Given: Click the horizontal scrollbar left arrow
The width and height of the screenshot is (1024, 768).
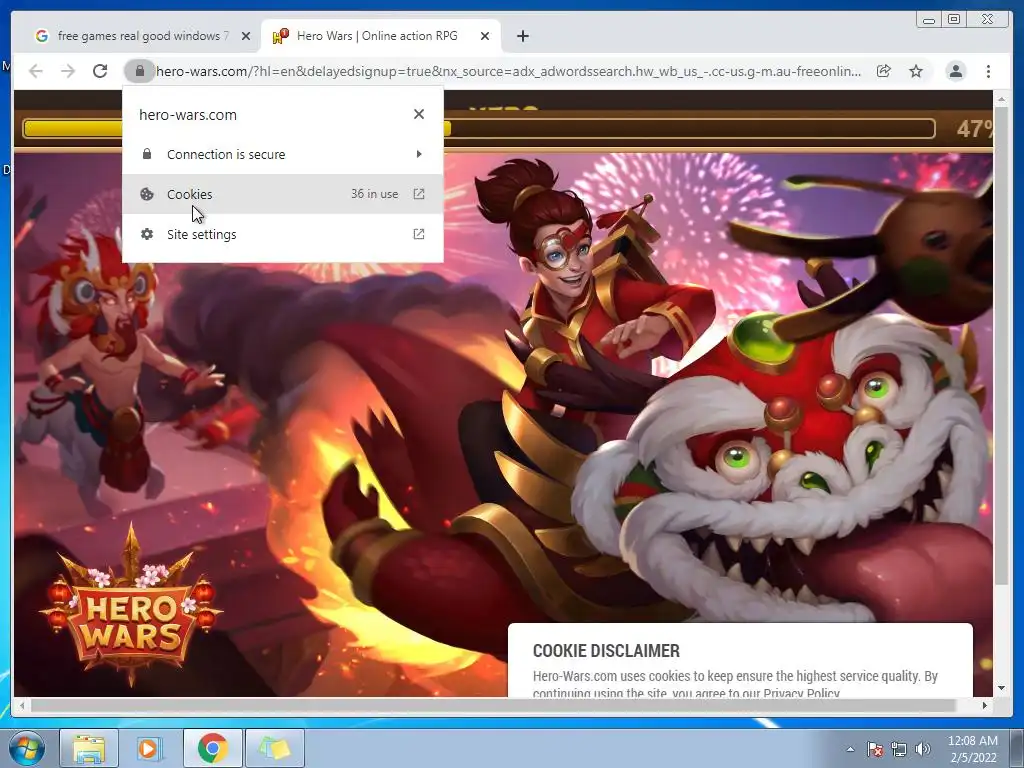Looking at the screenshot, I should pos(22,705).
